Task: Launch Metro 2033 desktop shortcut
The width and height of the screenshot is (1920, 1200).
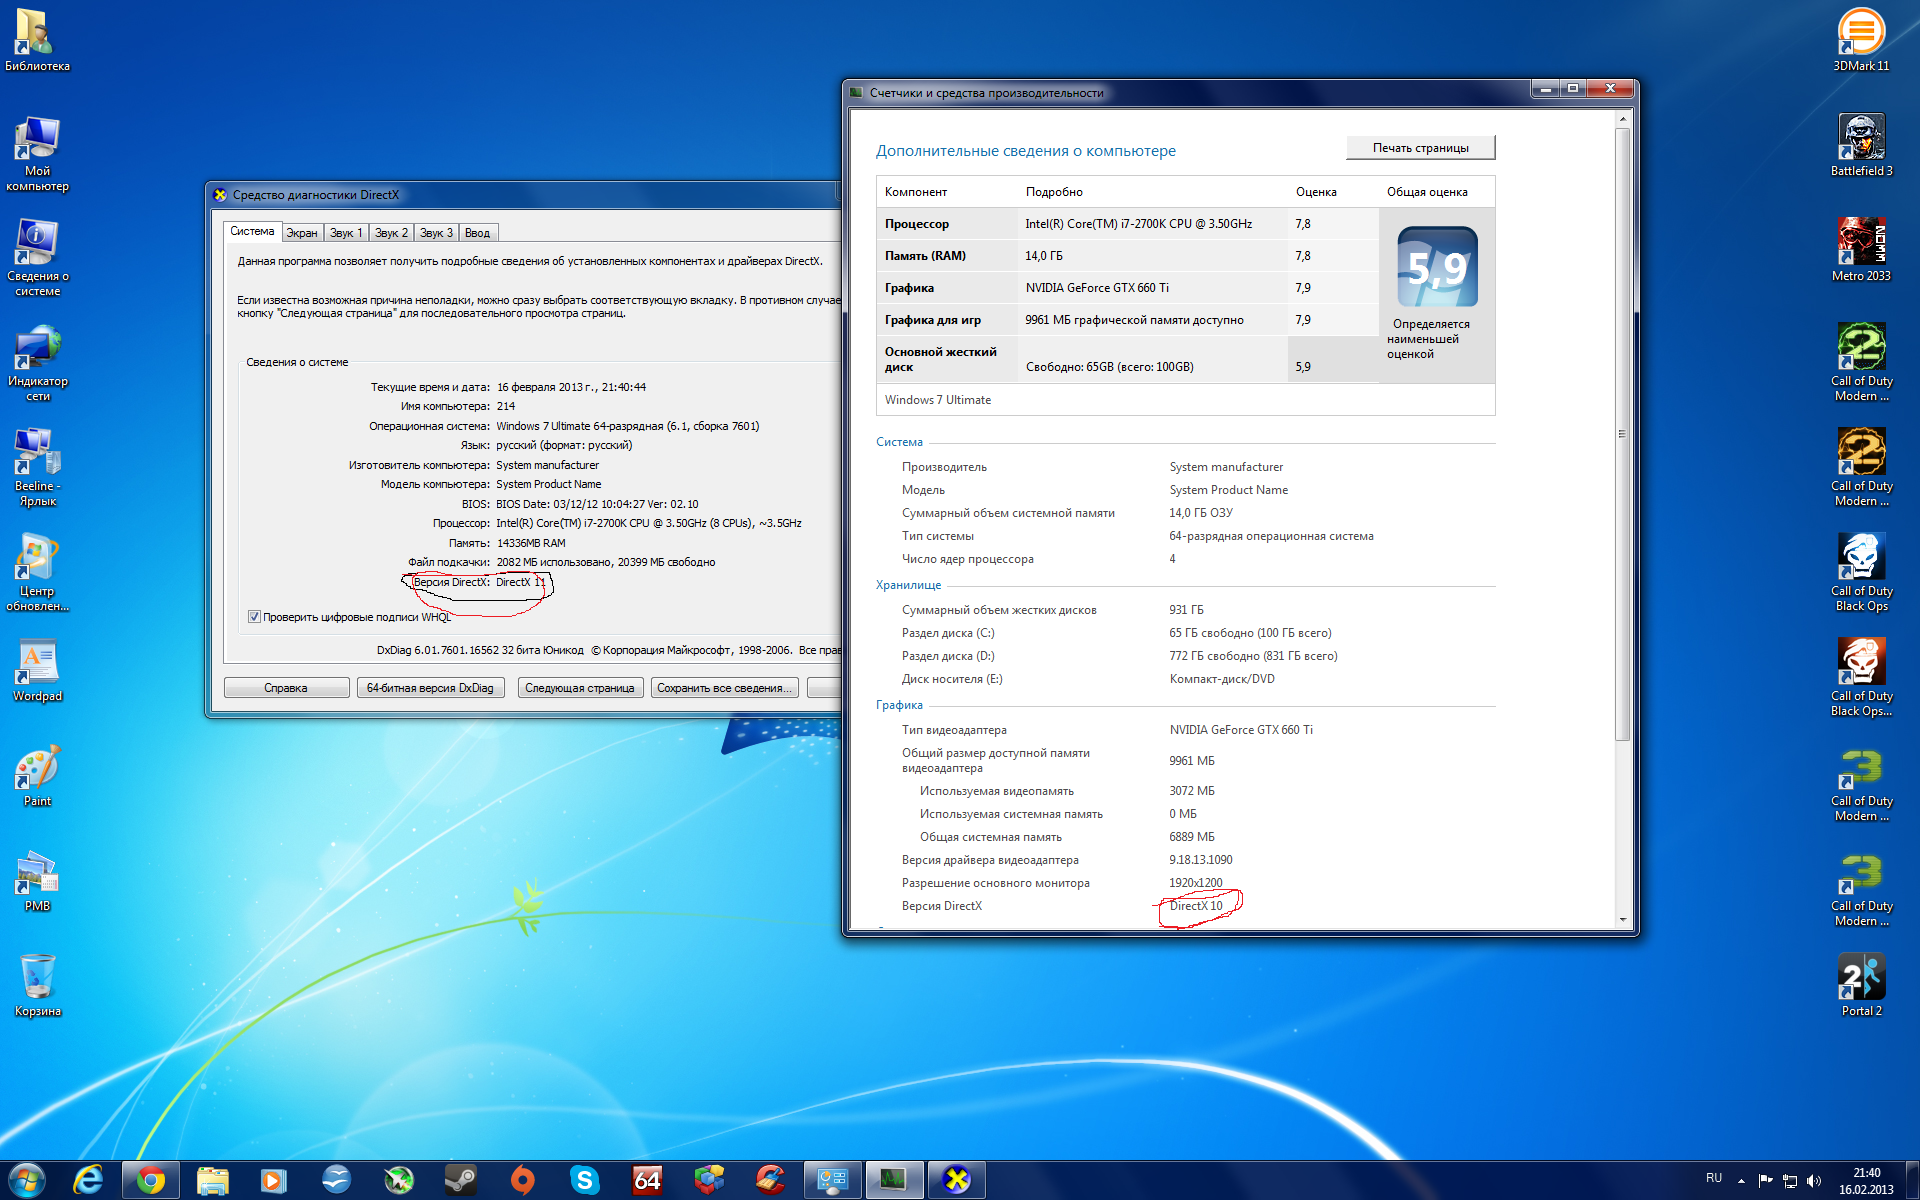Action: [x=1861, y=250]
